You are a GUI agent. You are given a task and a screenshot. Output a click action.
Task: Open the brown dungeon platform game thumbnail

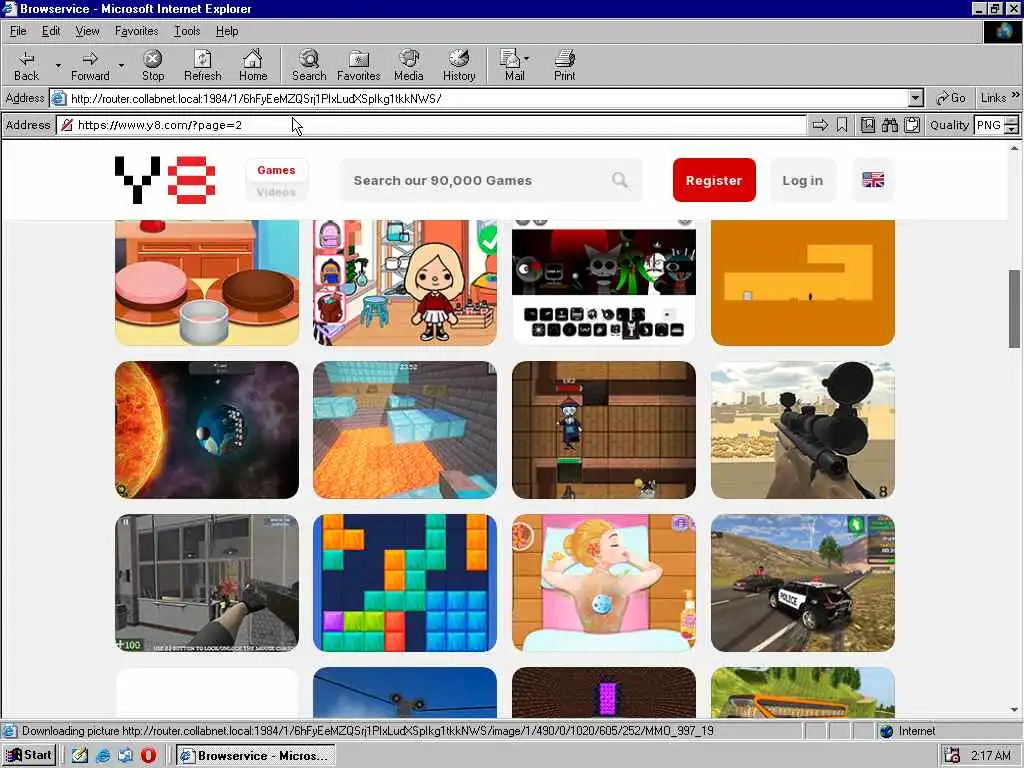(604, 430)
